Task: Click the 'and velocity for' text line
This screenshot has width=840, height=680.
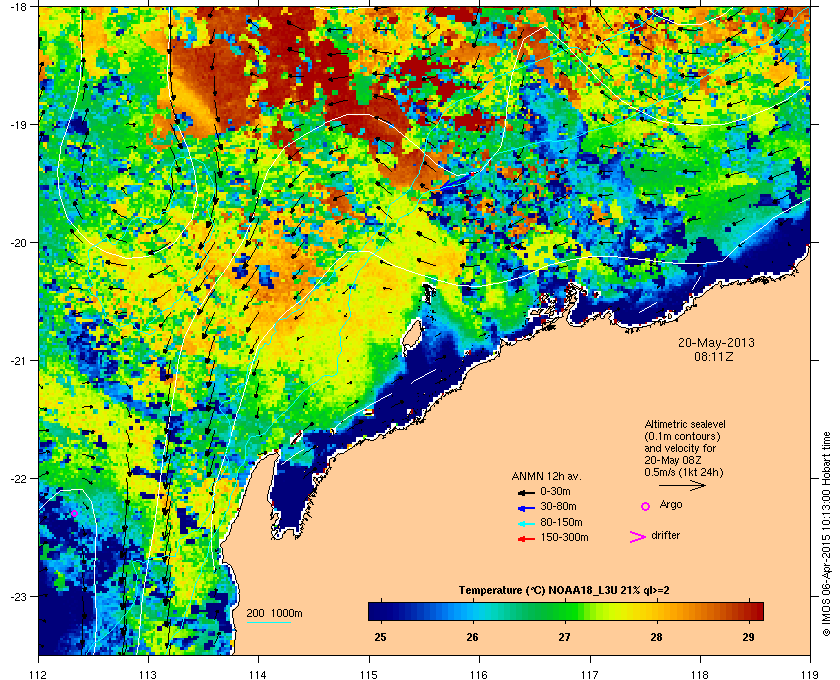Action: tap(680, 448)
